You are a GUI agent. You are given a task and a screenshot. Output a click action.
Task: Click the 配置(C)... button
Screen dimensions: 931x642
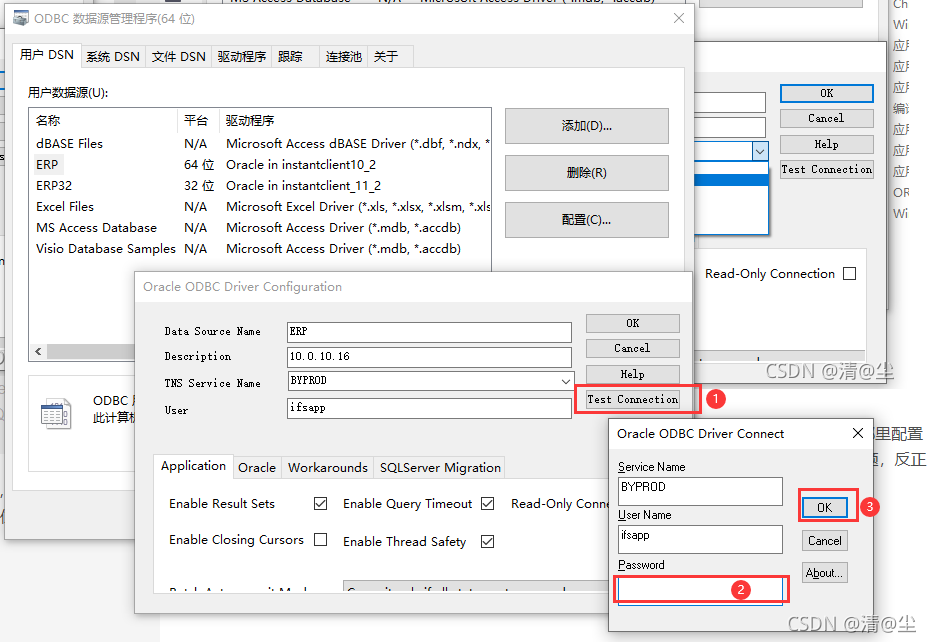click(x=587, y=220)
